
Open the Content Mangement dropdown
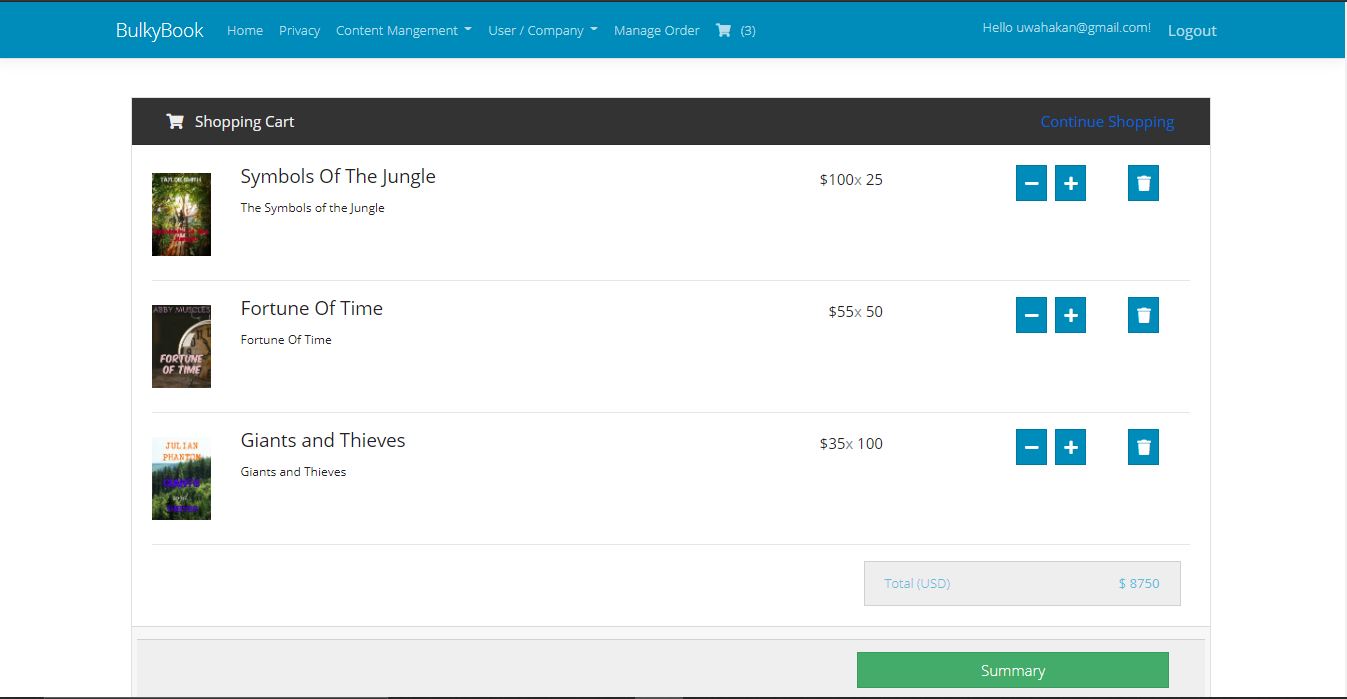(x=403, y=30)
